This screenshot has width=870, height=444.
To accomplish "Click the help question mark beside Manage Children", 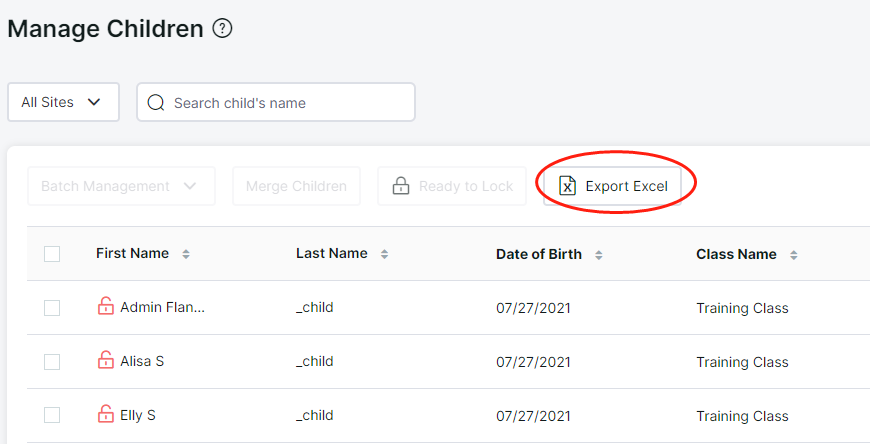I will pos(222,28).
